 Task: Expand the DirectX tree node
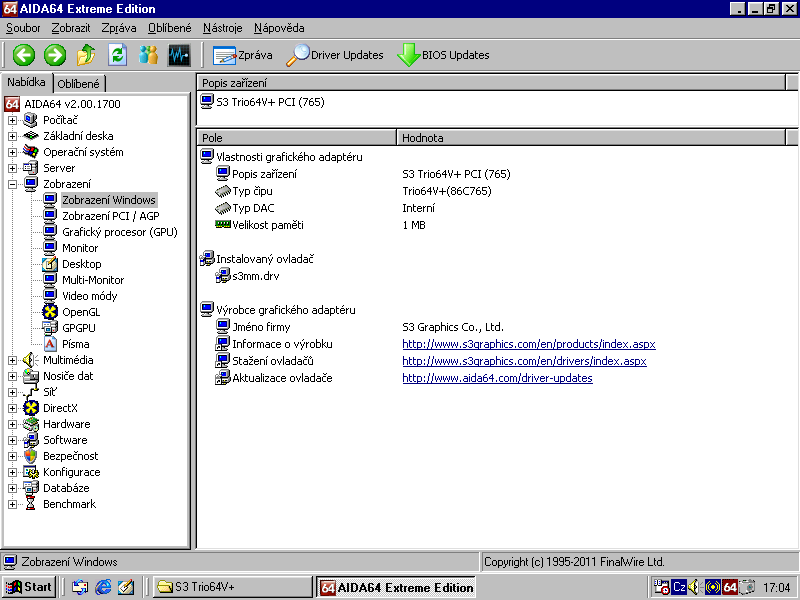click(13, 408)
